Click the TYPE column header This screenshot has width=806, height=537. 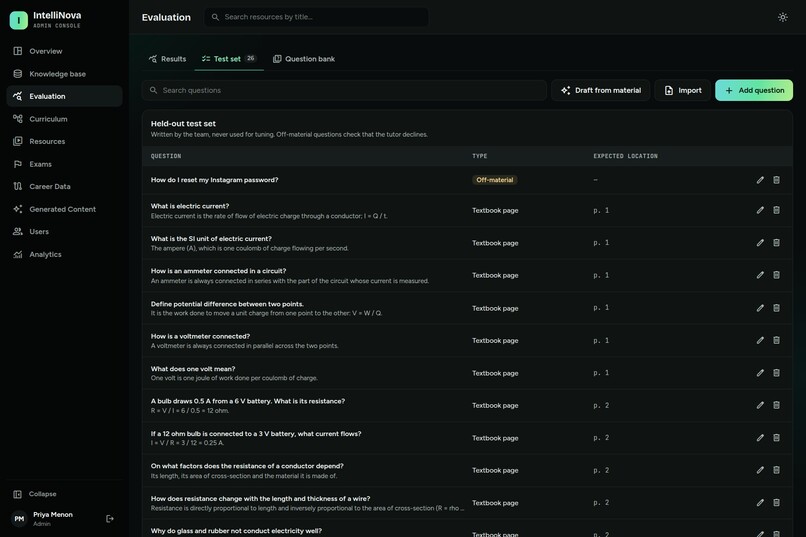click(480, 156)
